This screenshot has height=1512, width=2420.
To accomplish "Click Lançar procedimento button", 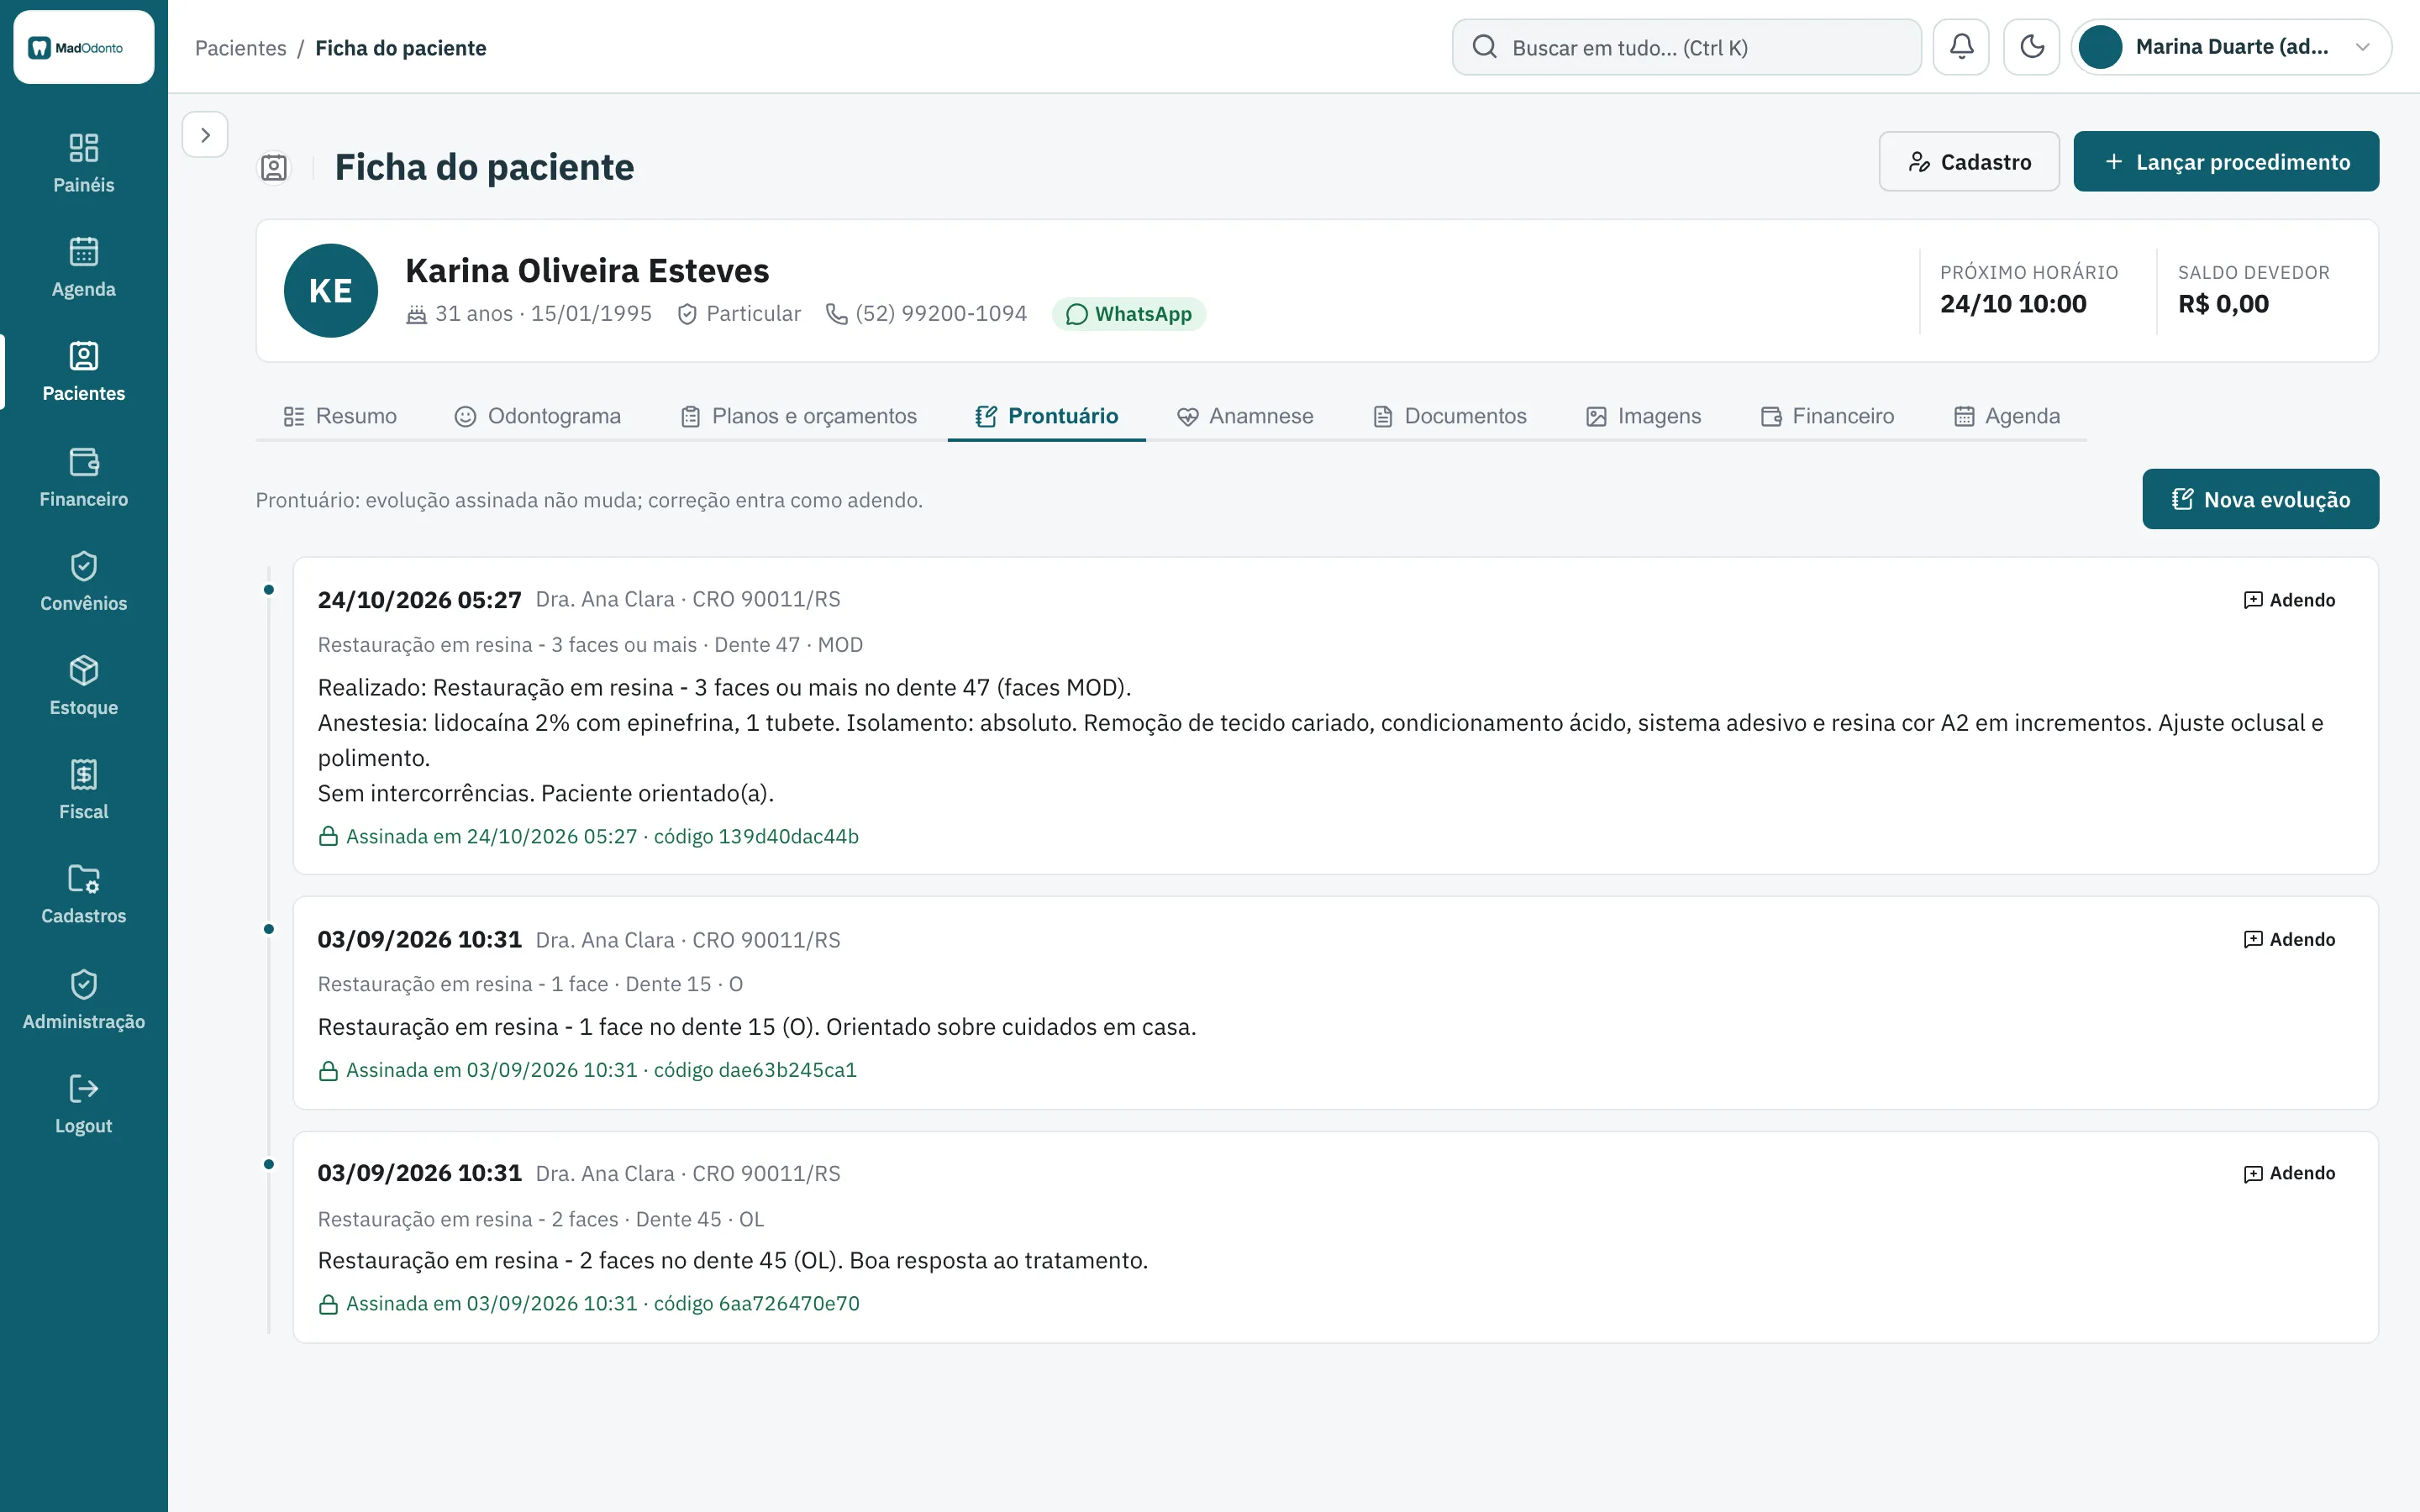I will coord(2226,162).
